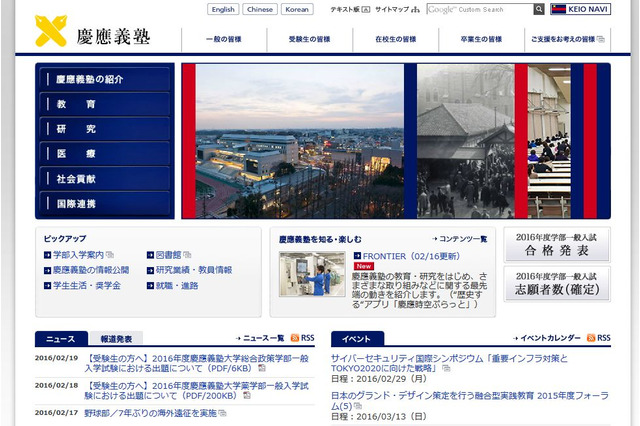Click the arrow icon beside 慶應義塾の情報公開
Viewport: 640px width, 426px height.
47,270
